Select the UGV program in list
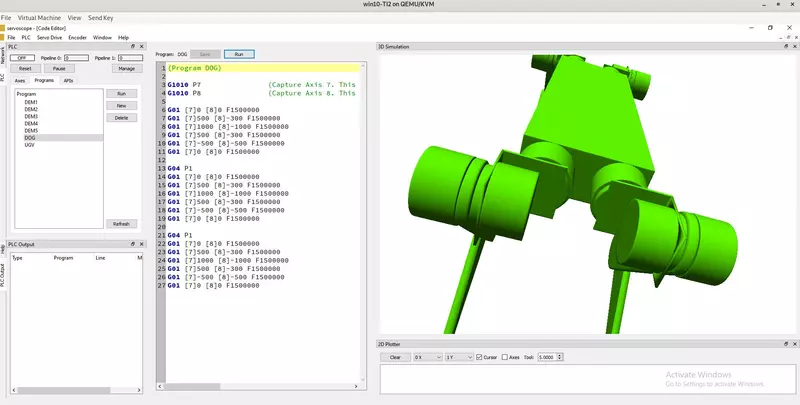This screenshot has width=800, height=405. [30, 145]
